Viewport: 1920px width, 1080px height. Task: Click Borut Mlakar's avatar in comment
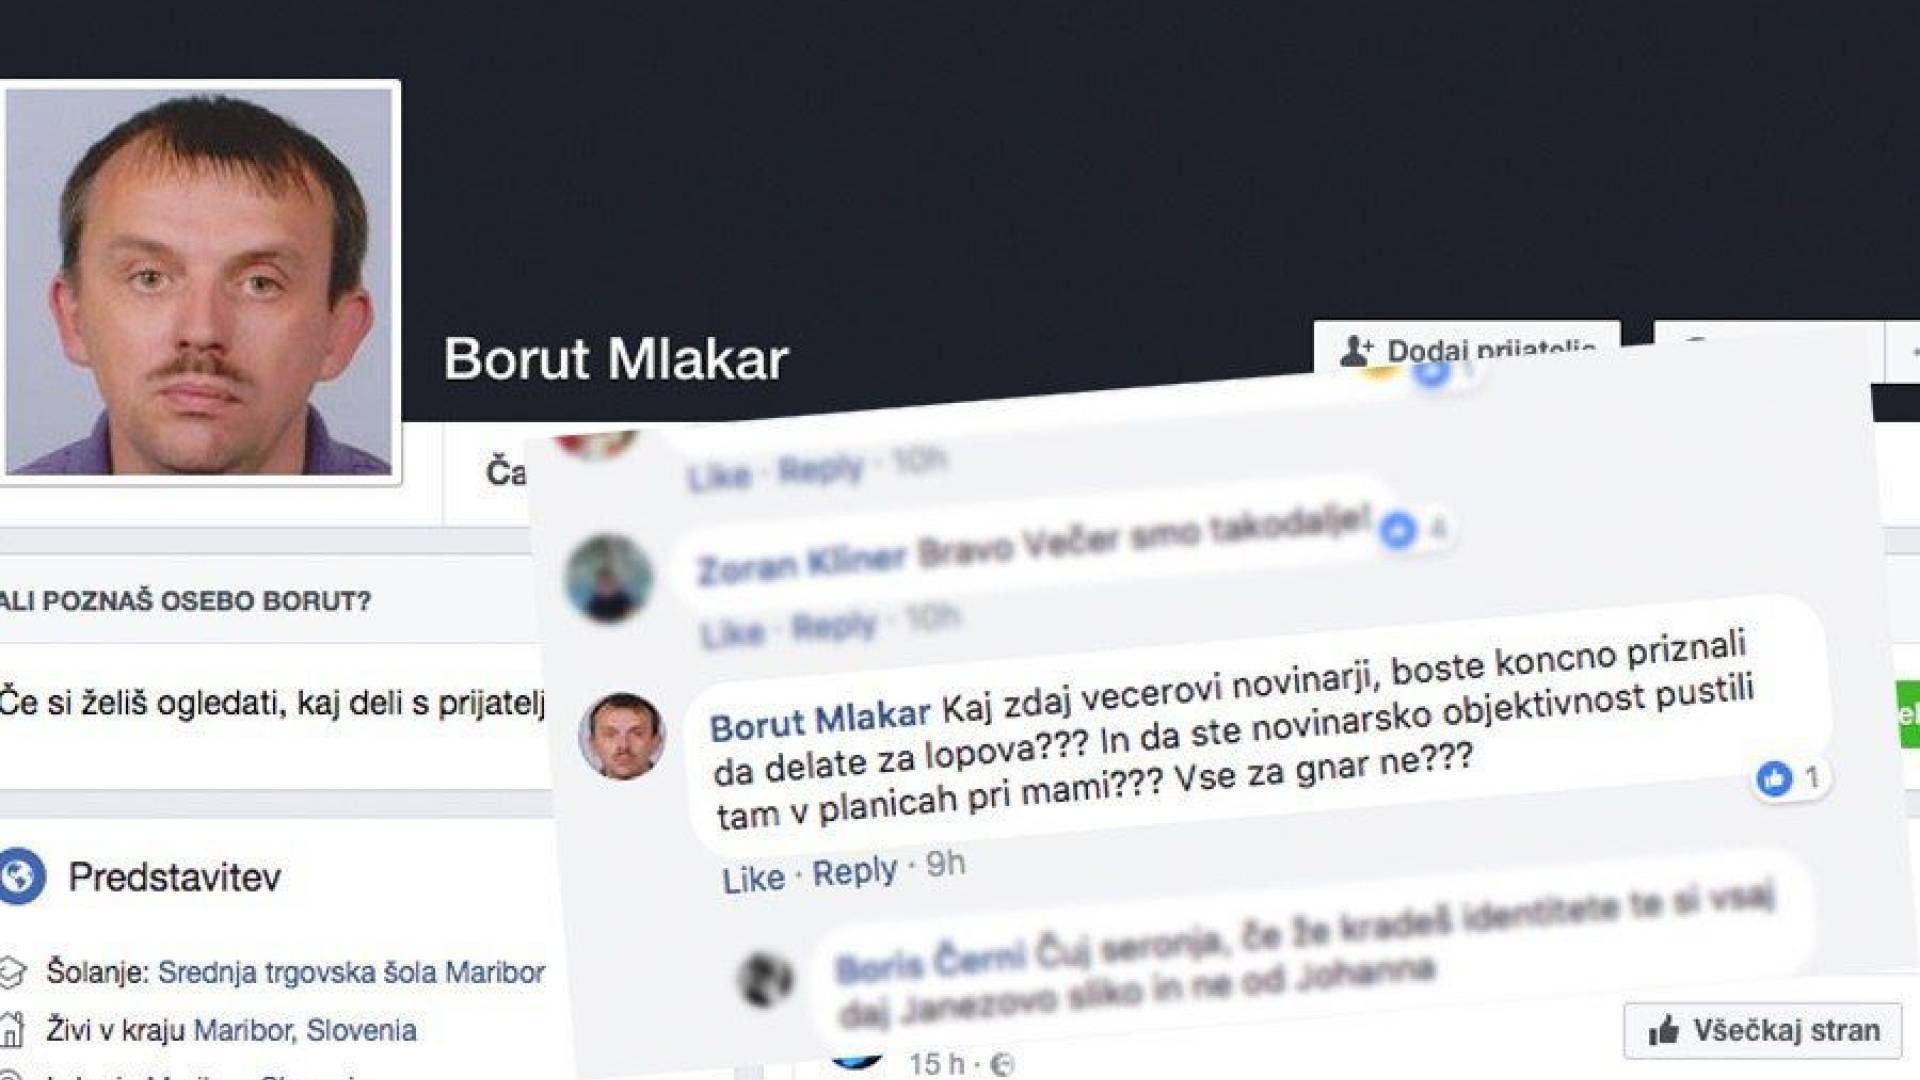(622, 736)
